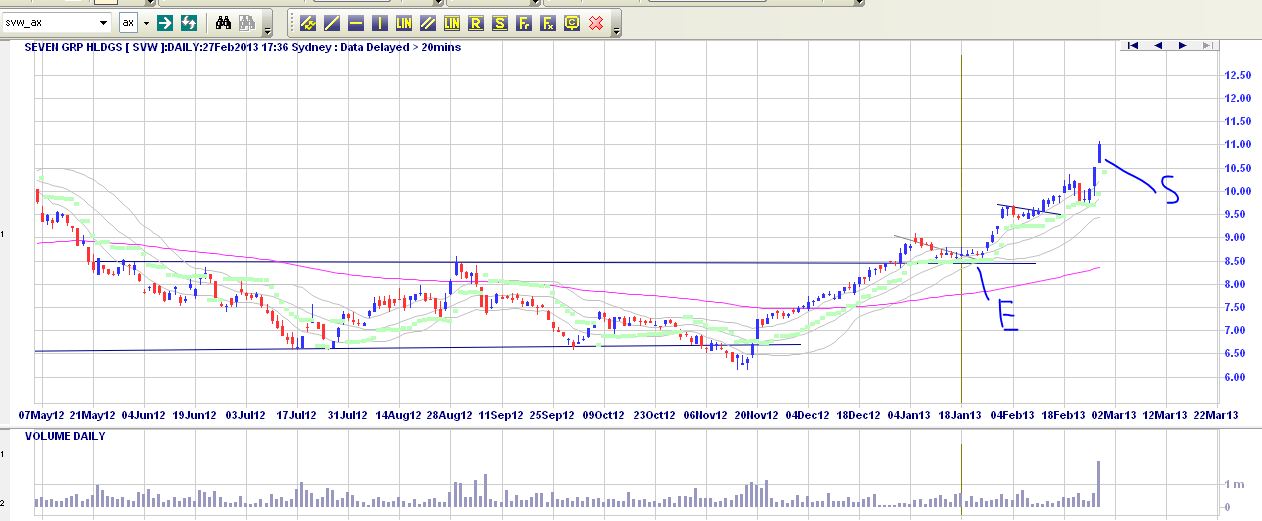Click in the ax exchange field

point(129,22)
